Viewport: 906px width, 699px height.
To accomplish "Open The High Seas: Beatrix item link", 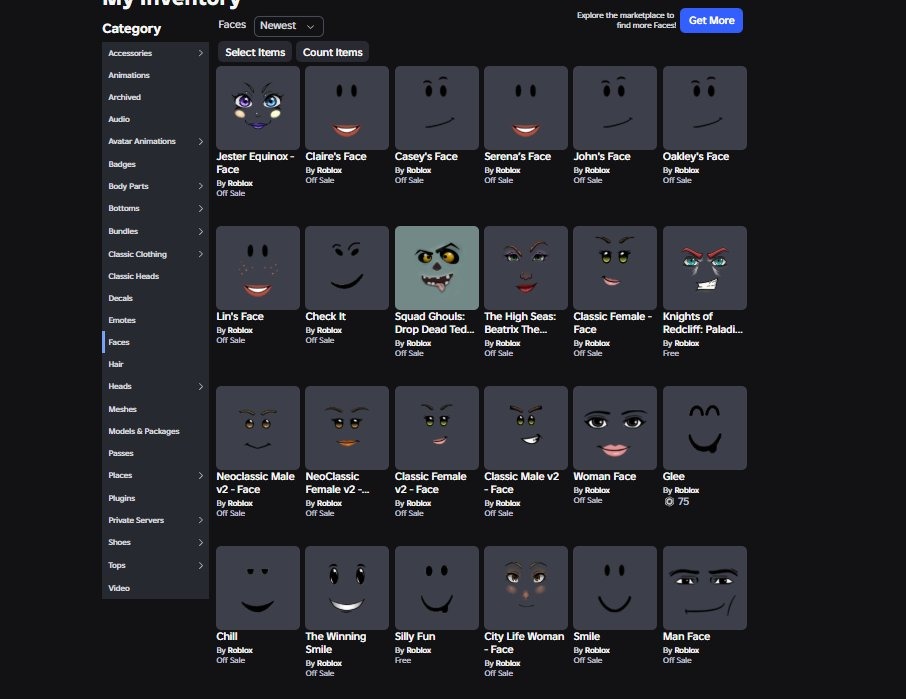I will [520, 323].
